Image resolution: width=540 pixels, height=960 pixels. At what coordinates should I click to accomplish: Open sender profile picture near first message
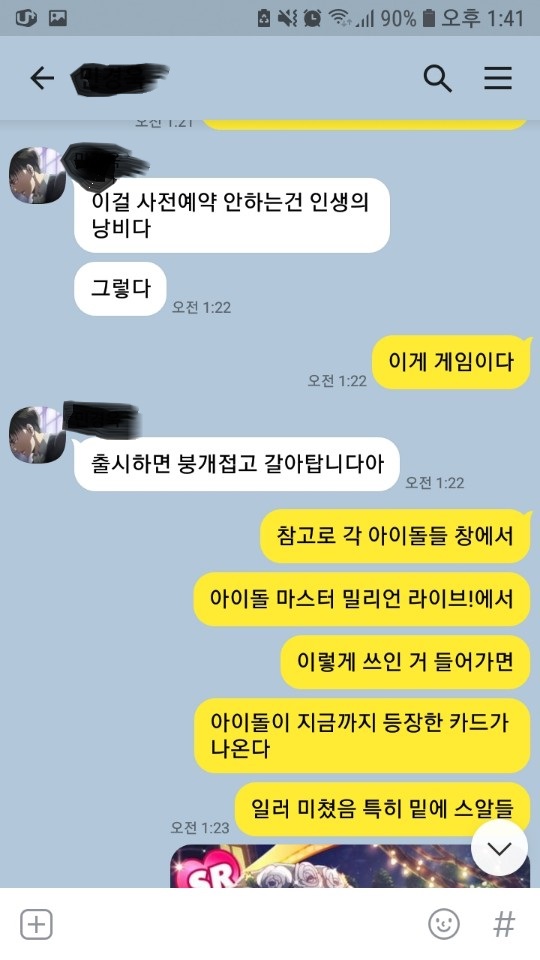click(37, 175)
